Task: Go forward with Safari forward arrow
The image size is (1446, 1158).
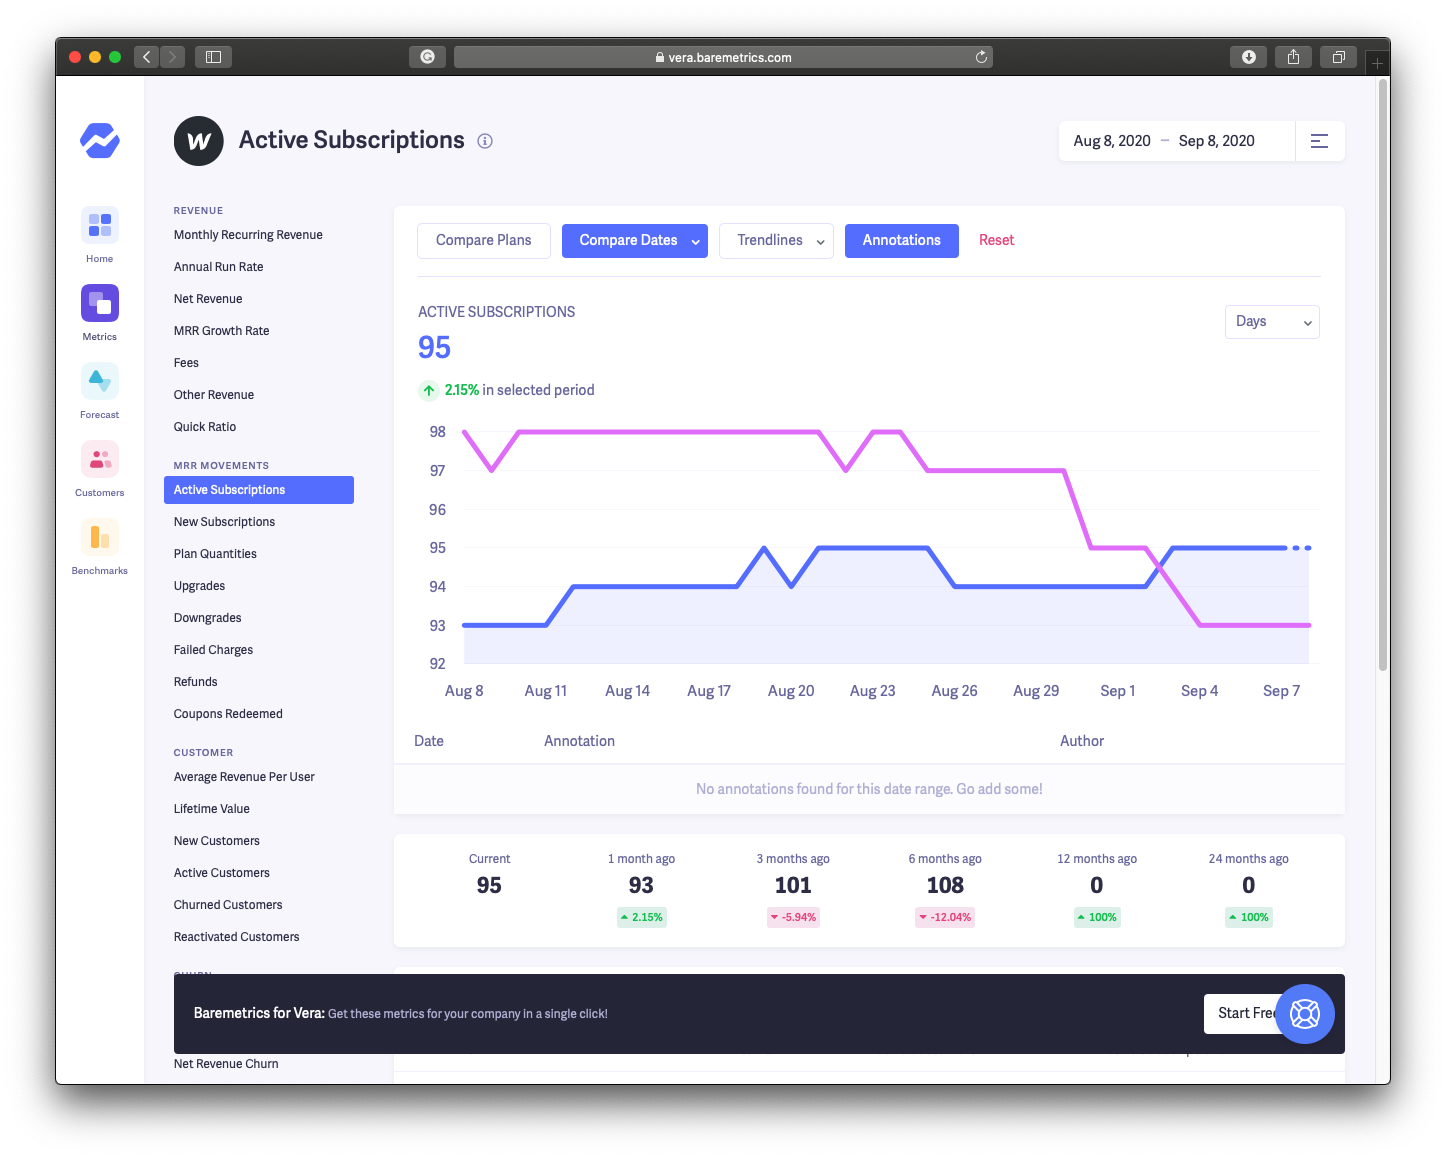Action: pos(173,57)
